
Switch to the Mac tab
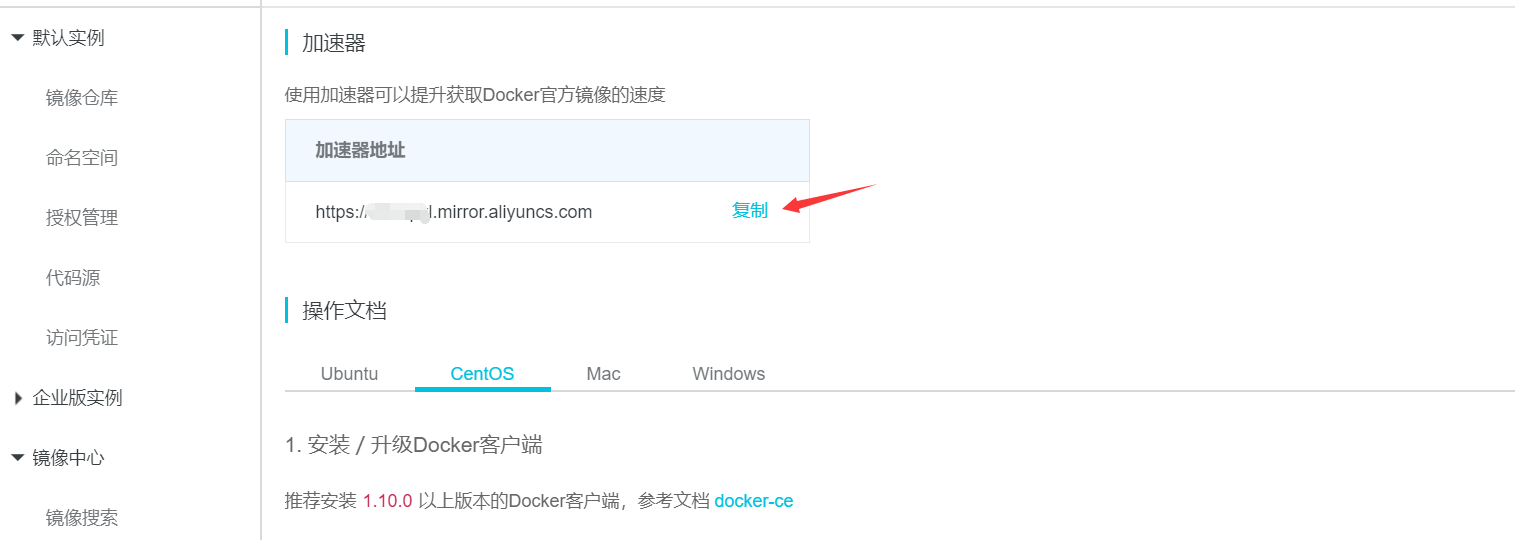click(x=604, y=374)
